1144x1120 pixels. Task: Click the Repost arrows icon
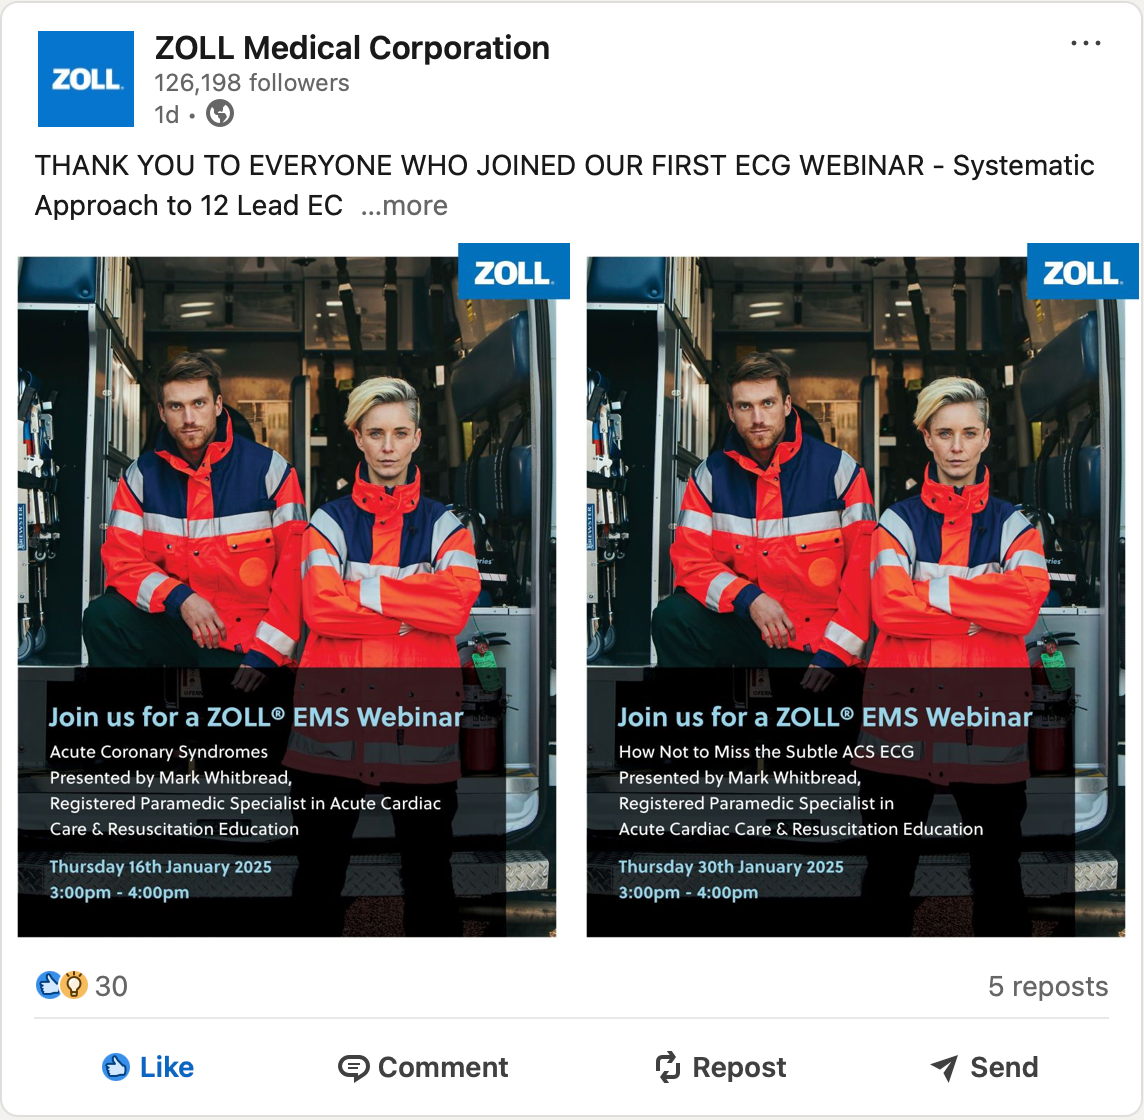(x=668, y=1067)
